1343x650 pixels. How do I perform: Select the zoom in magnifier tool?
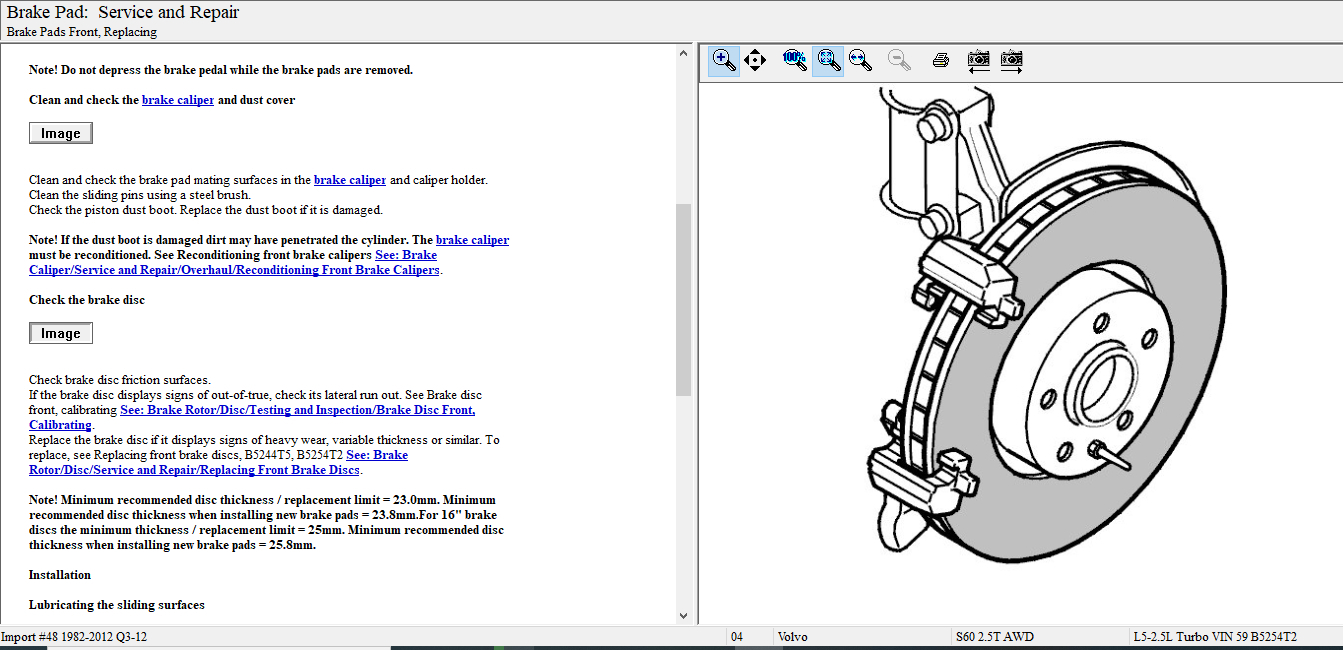(x=724, y=60)
